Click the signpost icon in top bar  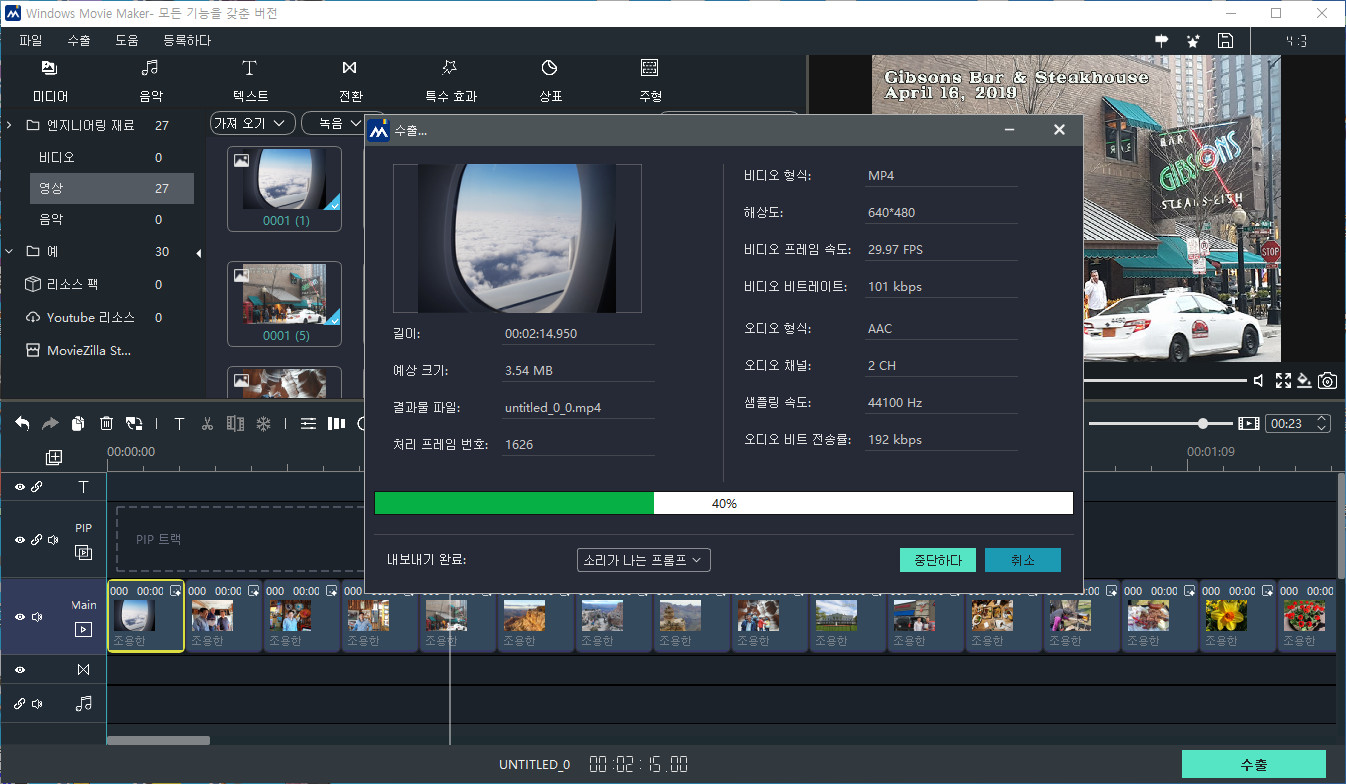(1162, 41)
